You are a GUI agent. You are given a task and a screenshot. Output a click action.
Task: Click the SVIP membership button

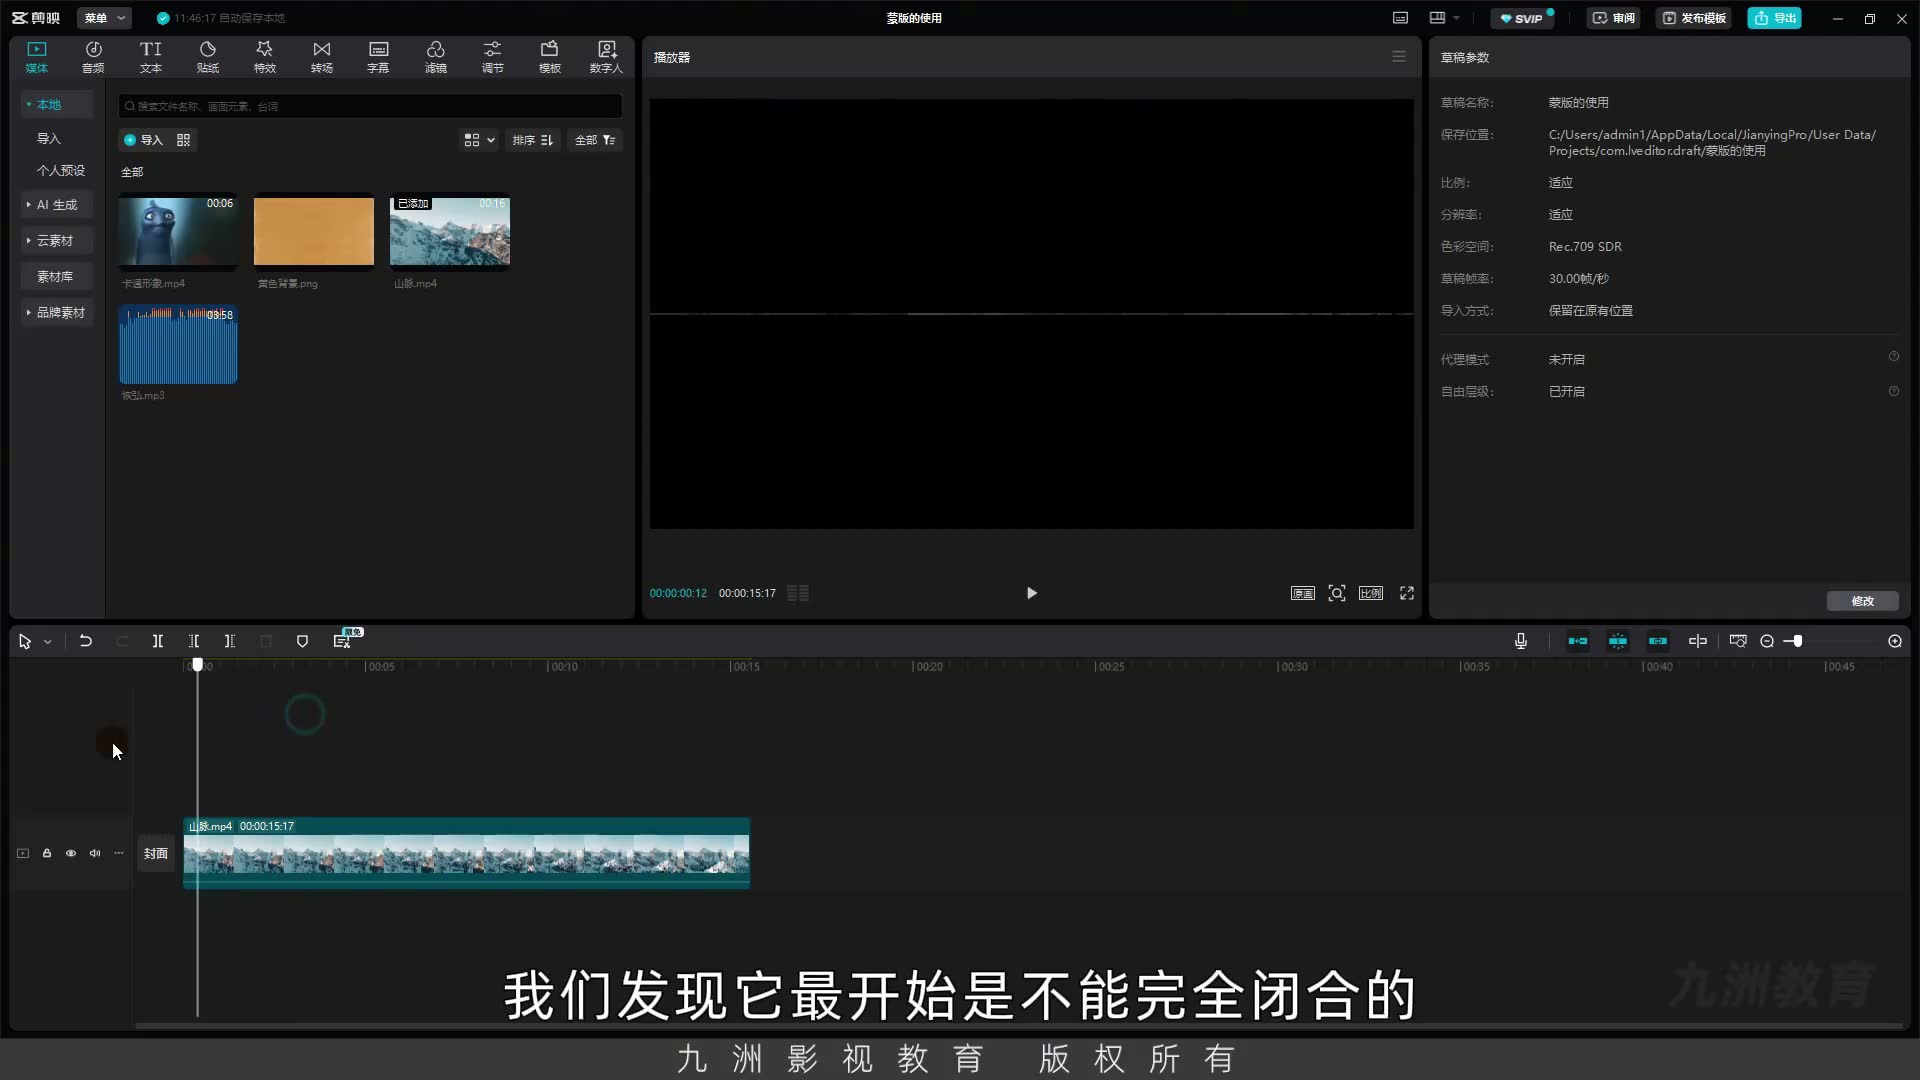1522,18
